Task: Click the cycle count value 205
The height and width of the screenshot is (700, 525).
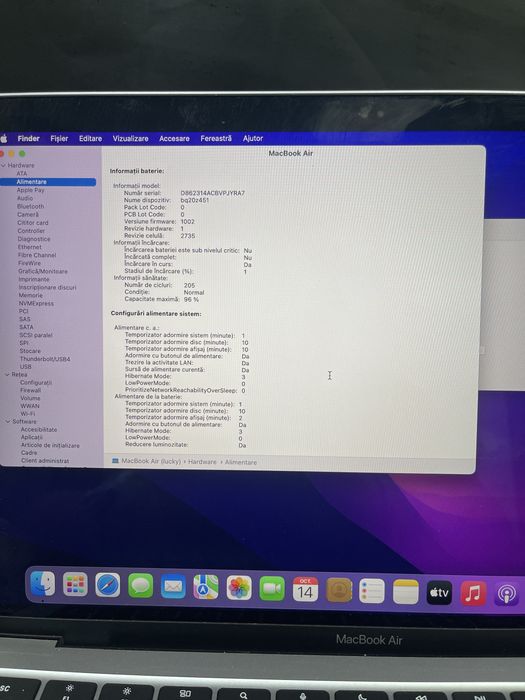Action: (189, 285)
